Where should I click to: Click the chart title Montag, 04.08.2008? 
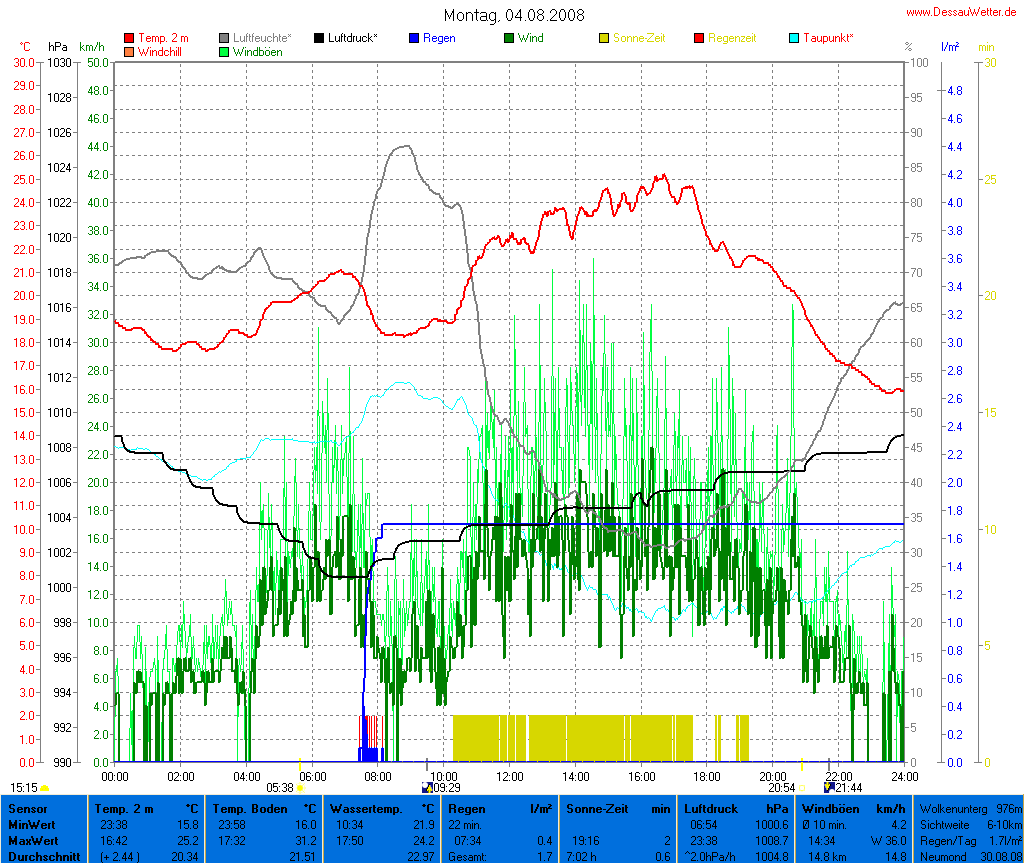click(514, 15)
